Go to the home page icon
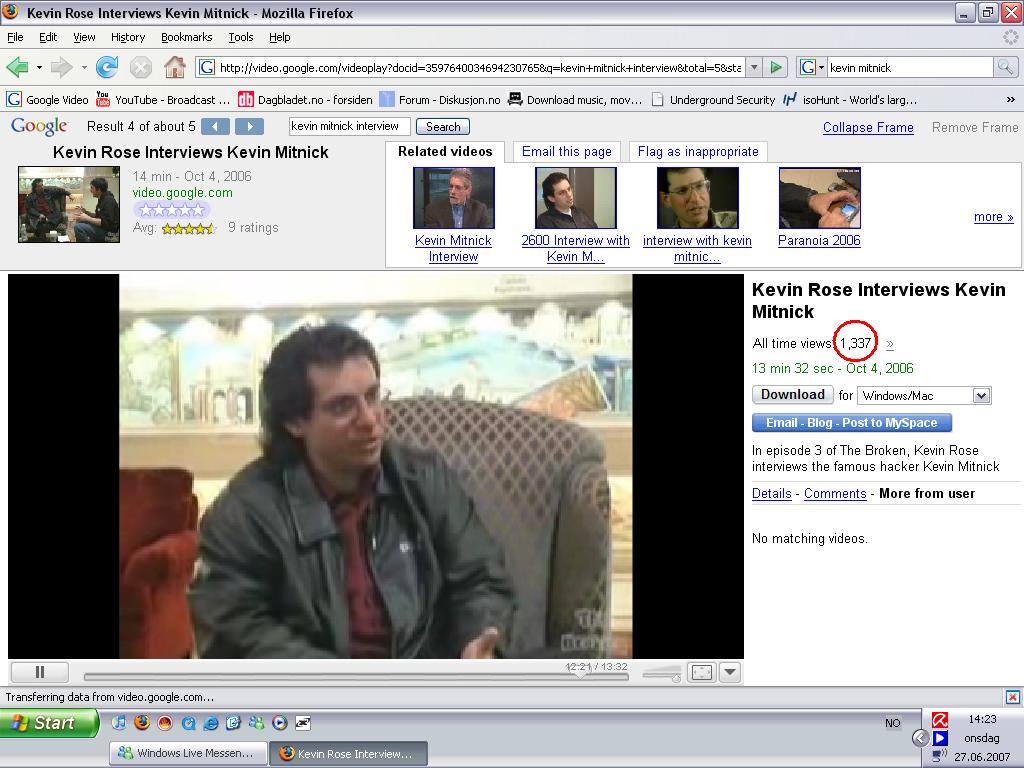Screen dimensions: 1024x768 [174, 67]
